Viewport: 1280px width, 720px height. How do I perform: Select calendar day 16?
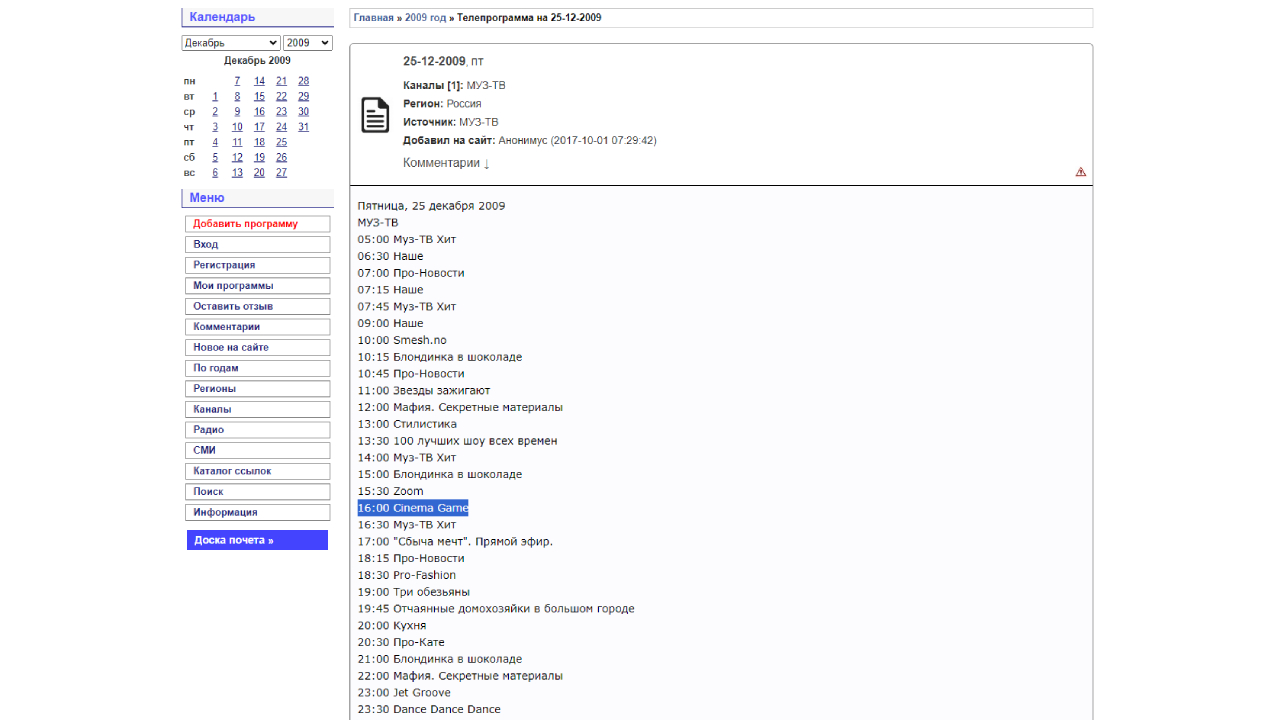point(259,112)
